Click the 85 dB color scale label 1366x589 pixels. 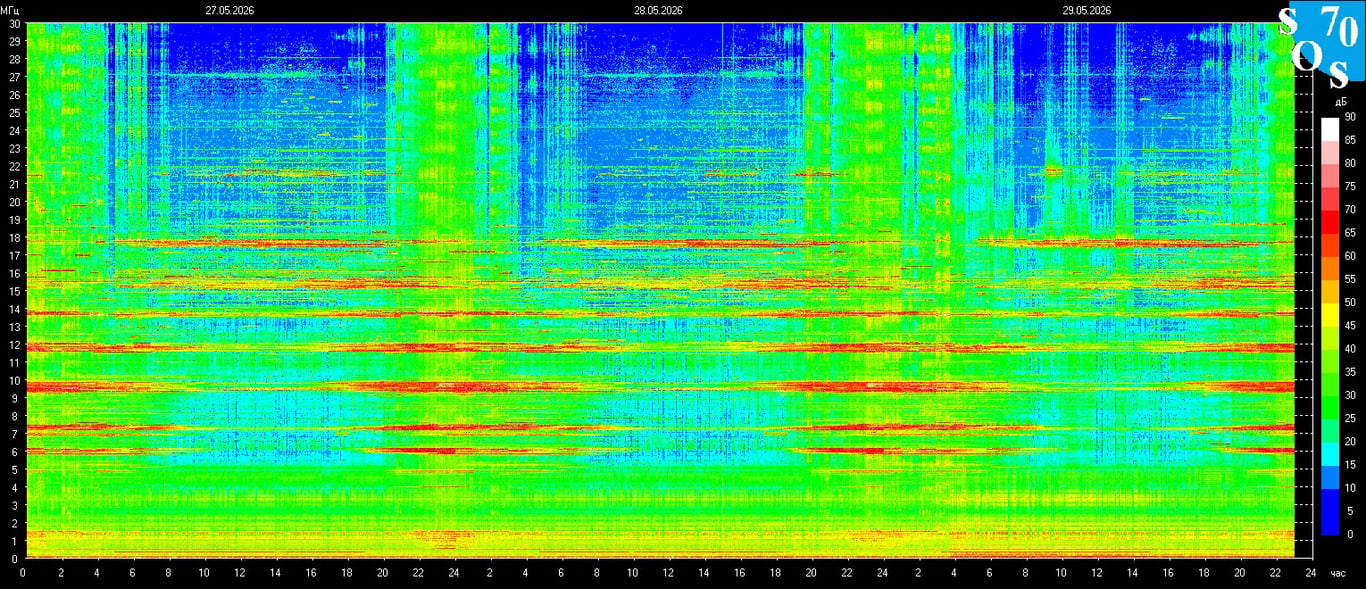pyautogui.click(x=1349, y=140)
